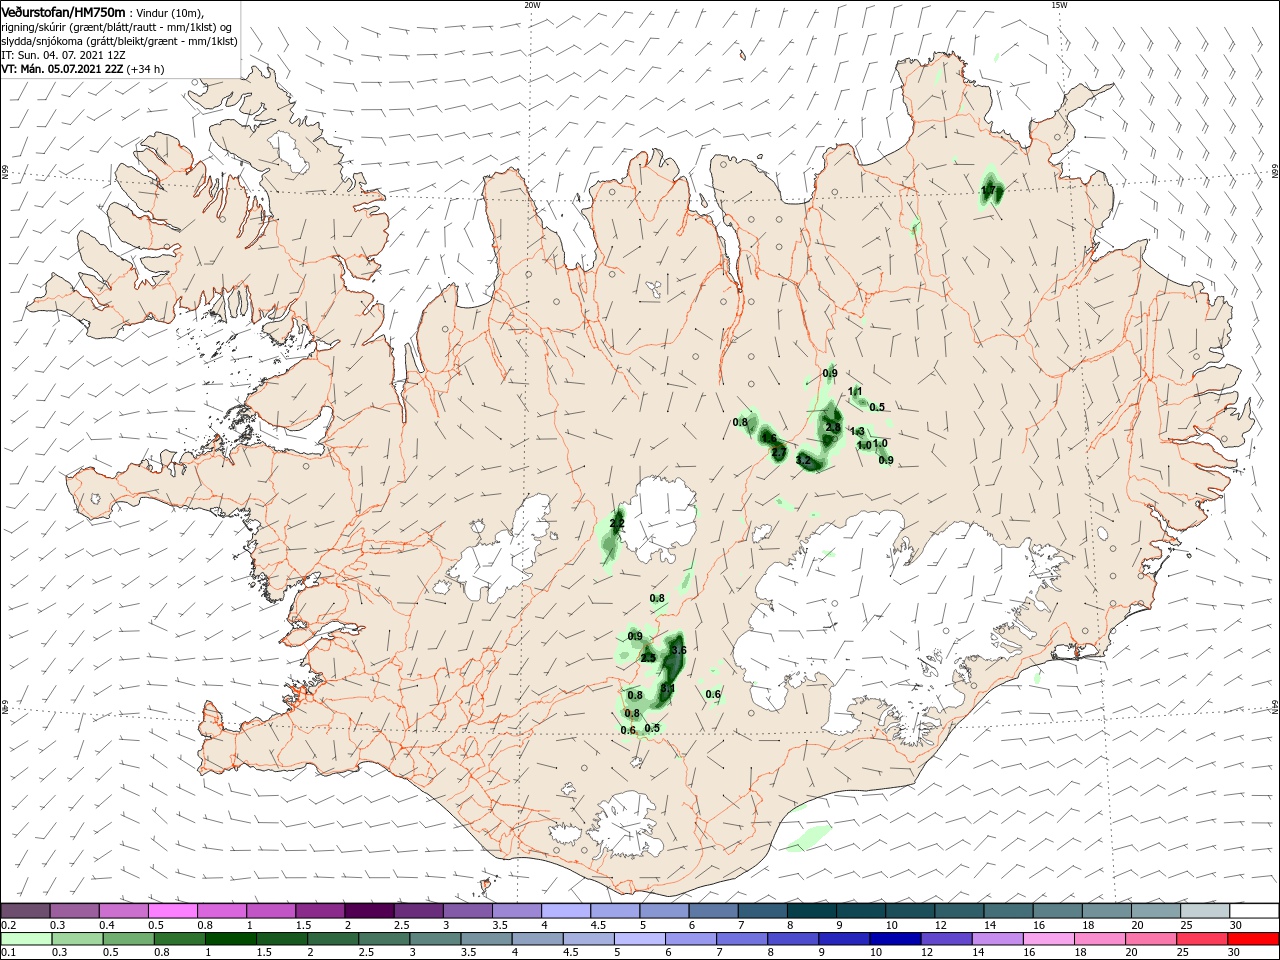Select the 'IT: Sun. 04. 07. 2021 12Z' line
1280x960 pixels.
(x=62, y=54)
